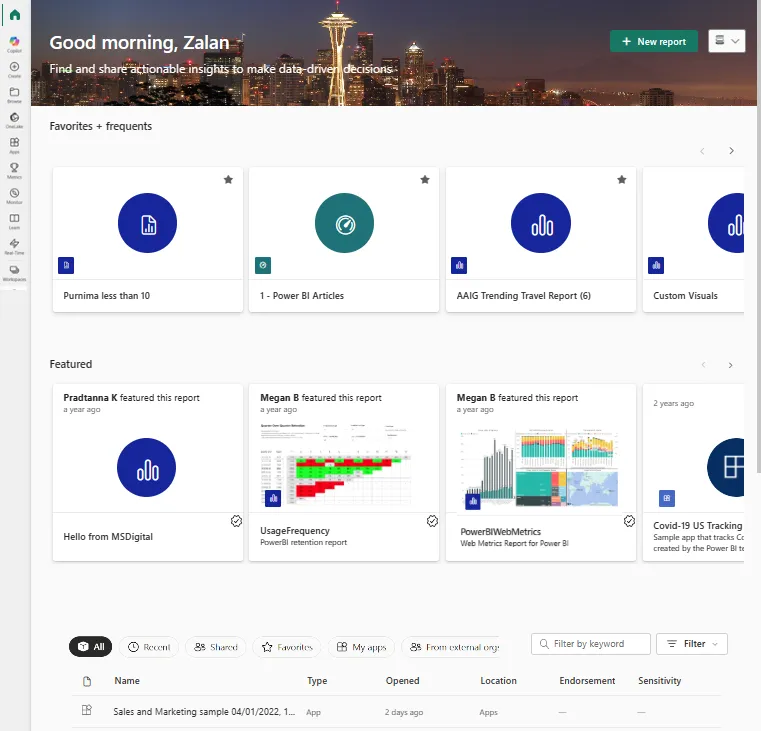The width and height of the screenshot is (761, 731).
Task: Open the Create page in sidebar
Action: (x=15, y=69)
